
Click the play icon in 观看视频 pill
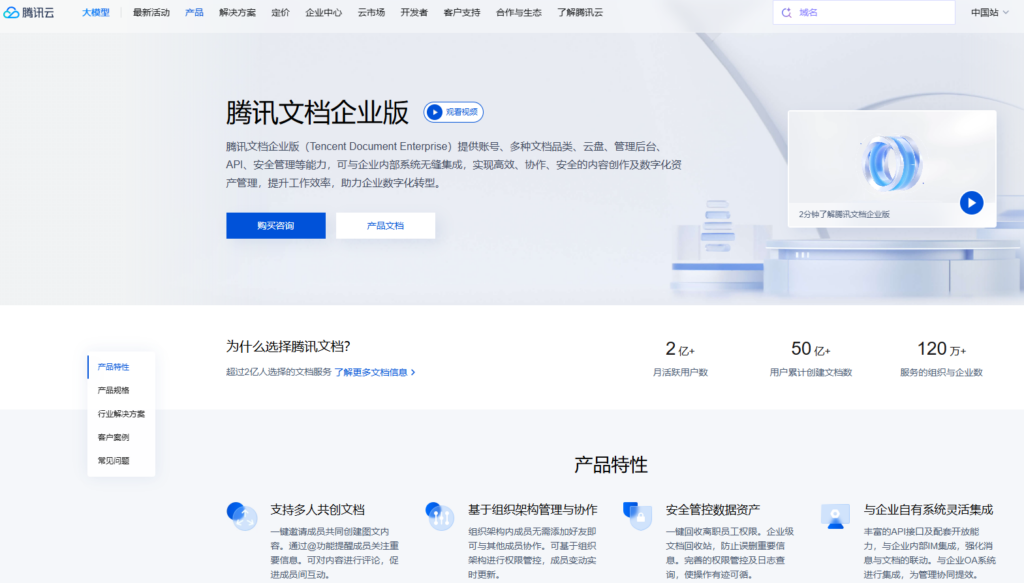tap(434, 112)
